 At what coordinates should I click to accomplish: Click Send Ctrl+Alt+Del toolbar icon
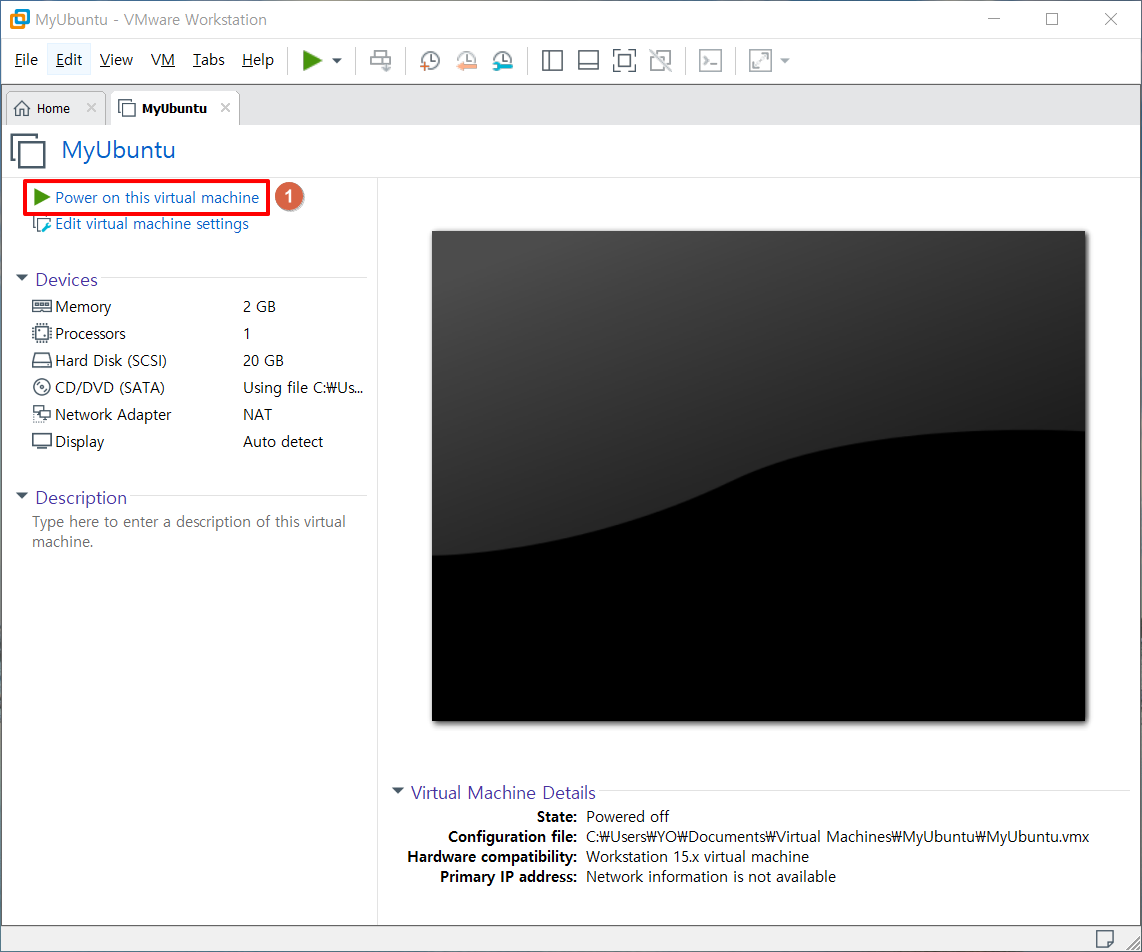coord(380,60)
